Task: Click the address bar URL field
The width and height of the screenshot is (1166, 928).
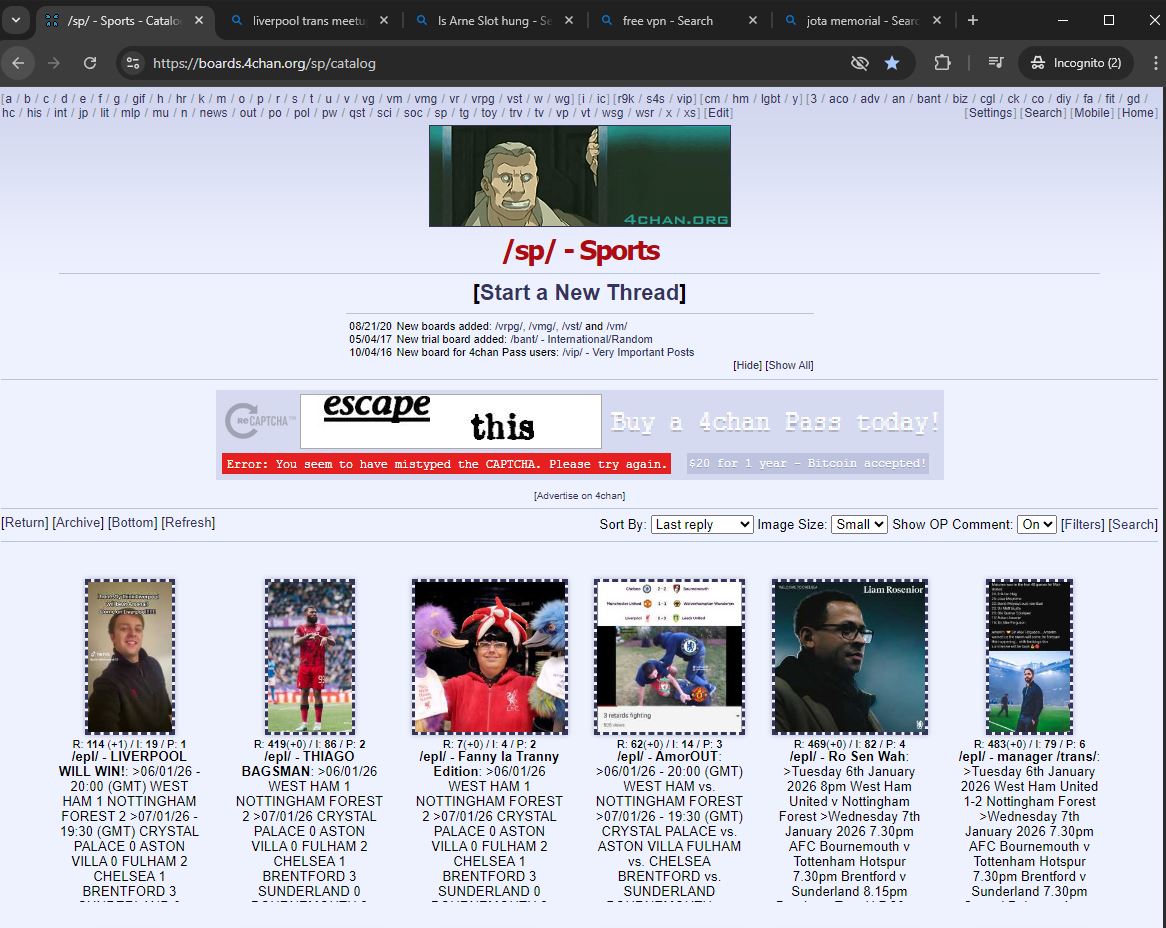Action: (x=491, y=63)
